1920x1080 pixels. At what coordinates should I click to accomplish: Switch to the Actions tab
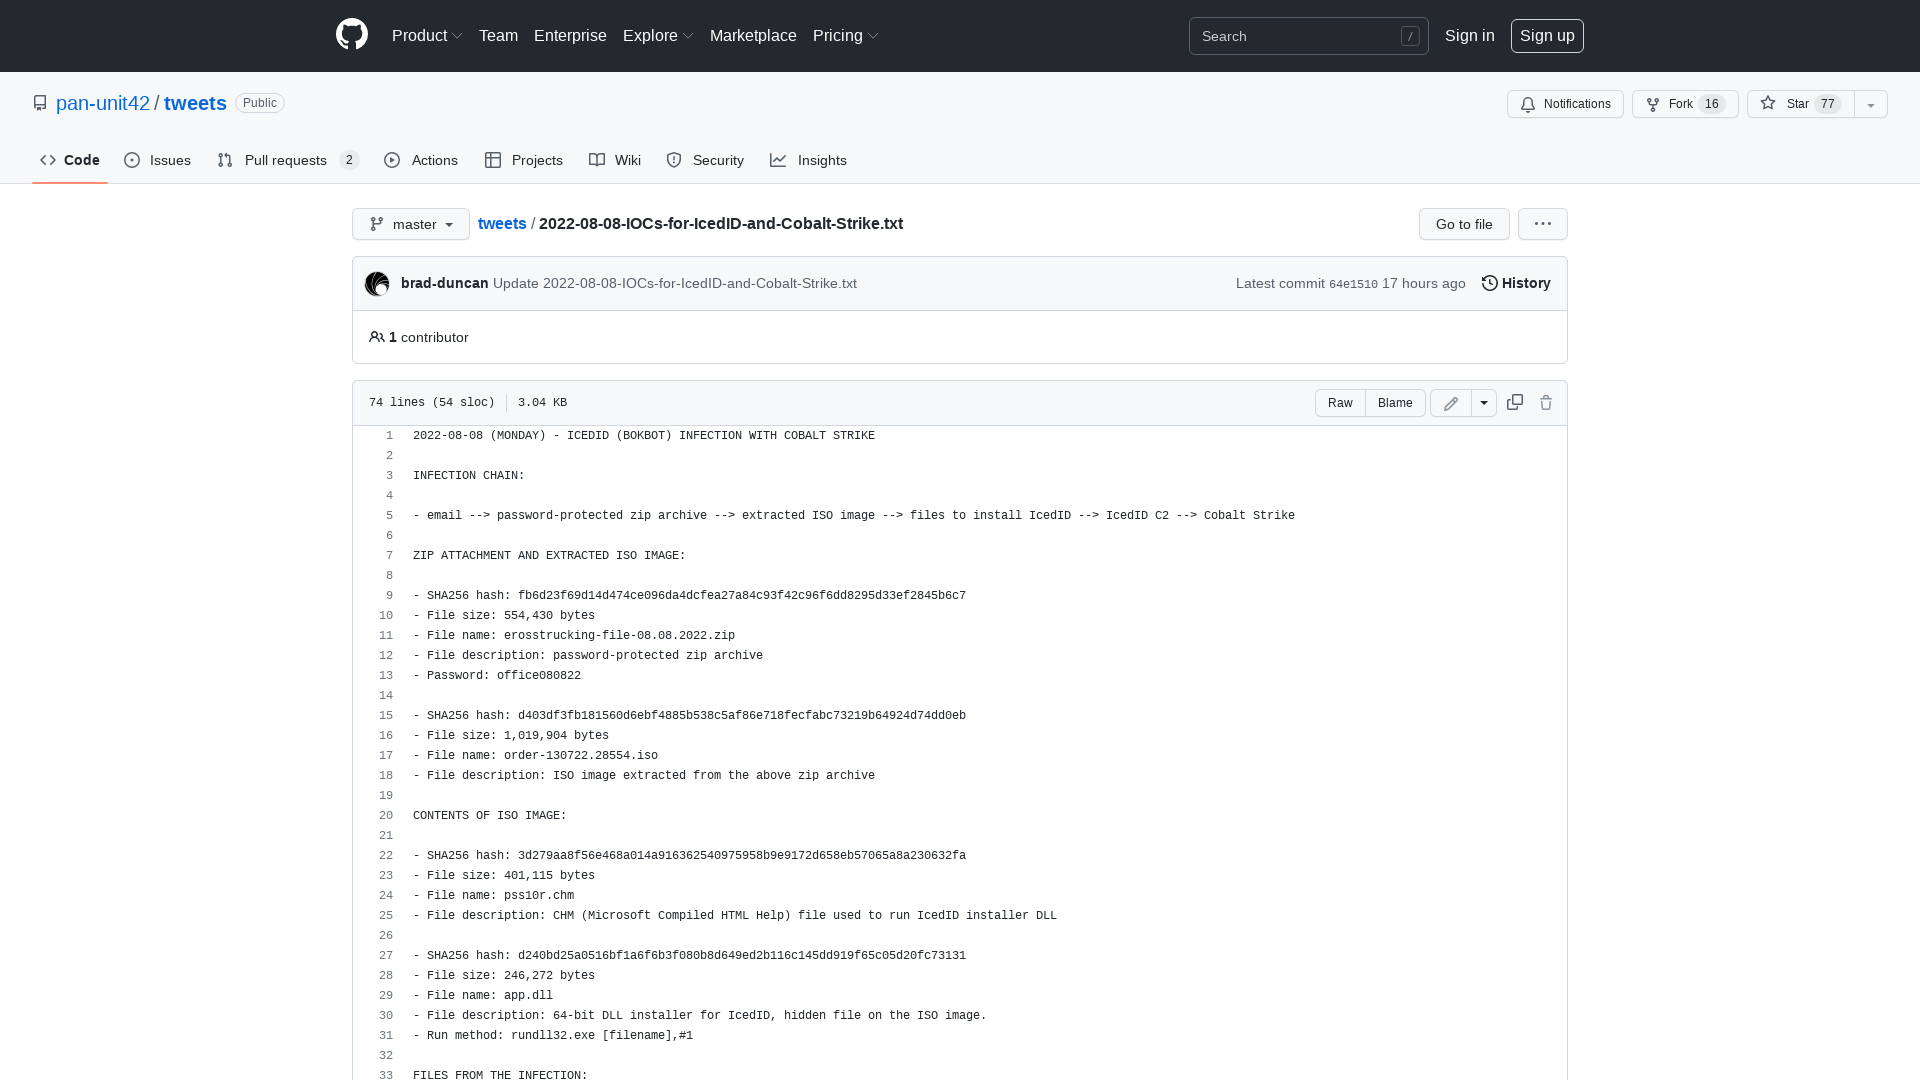[421, 160]
